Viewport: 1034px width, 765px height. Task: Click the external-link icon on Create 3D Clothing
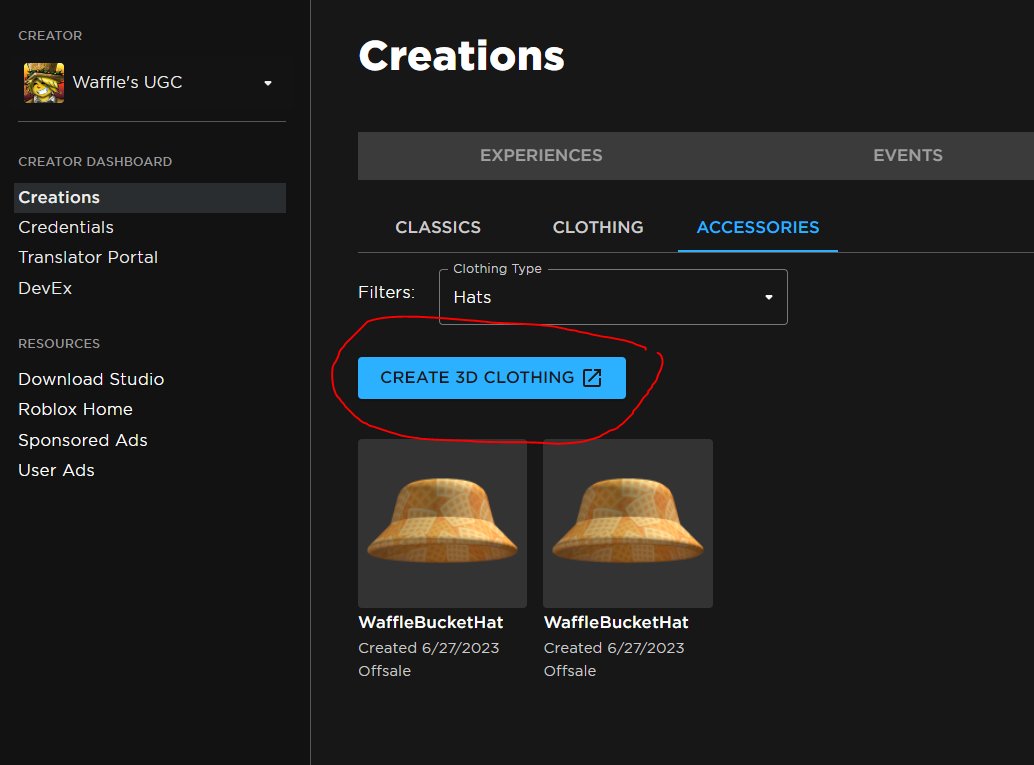coord(592,378)
